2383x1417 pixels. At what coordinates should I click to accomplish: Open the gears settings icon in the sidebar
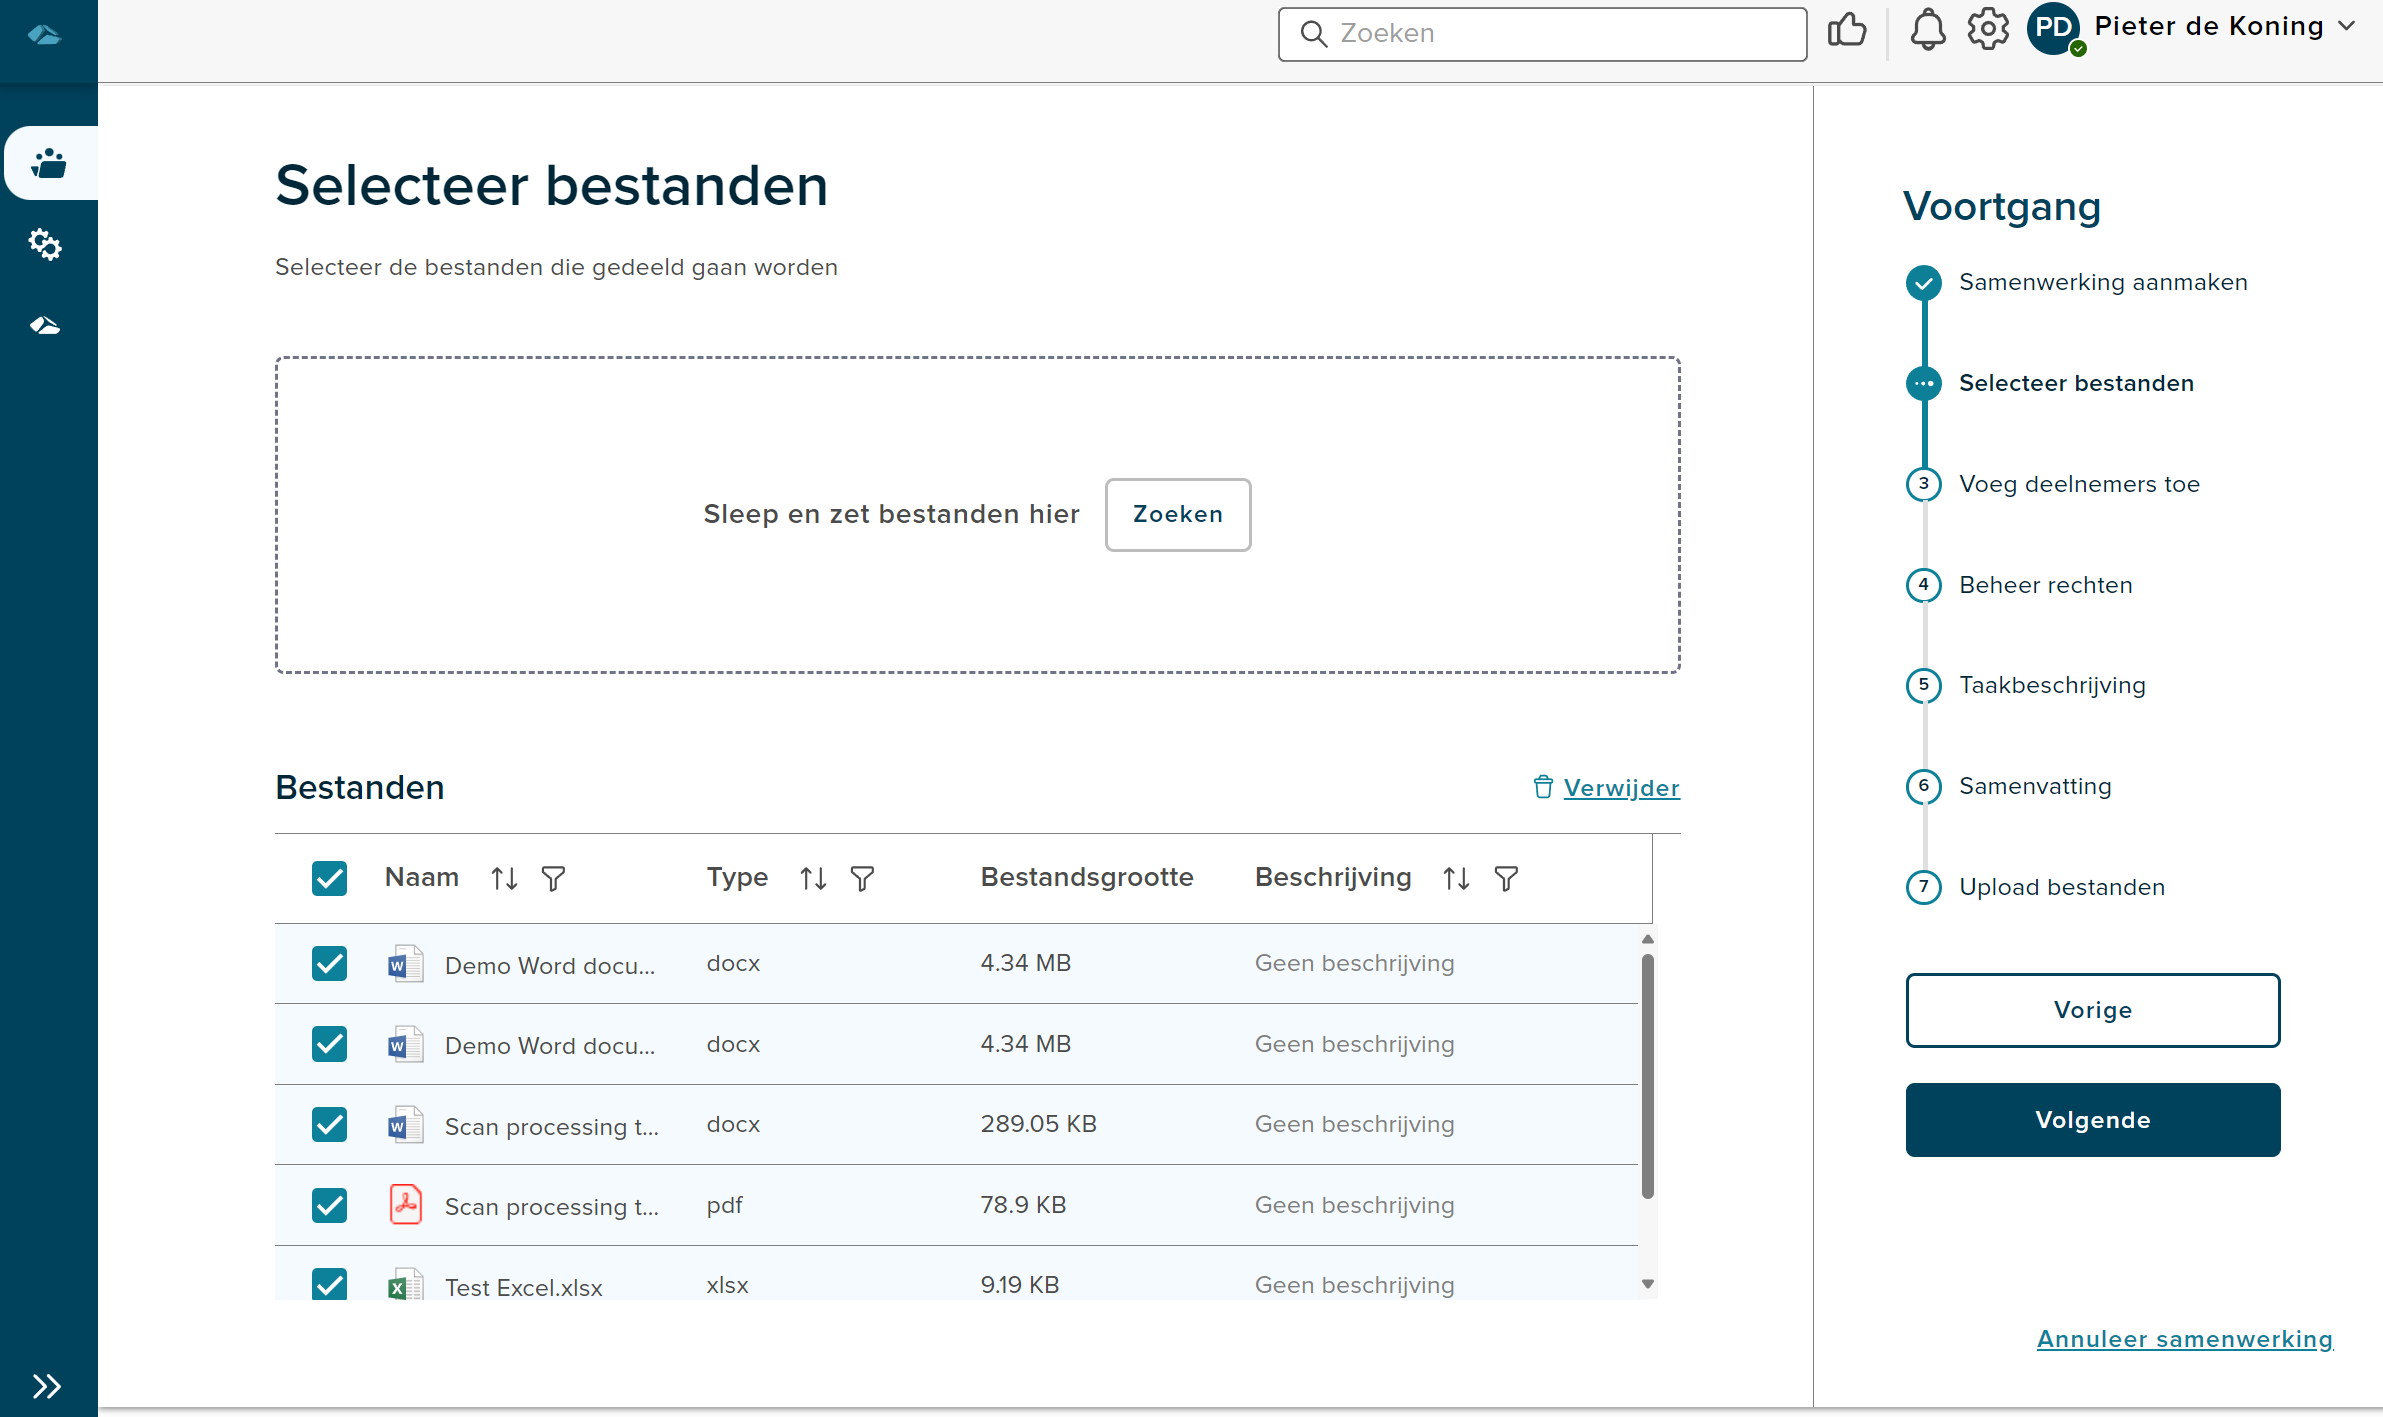point(45,244)
